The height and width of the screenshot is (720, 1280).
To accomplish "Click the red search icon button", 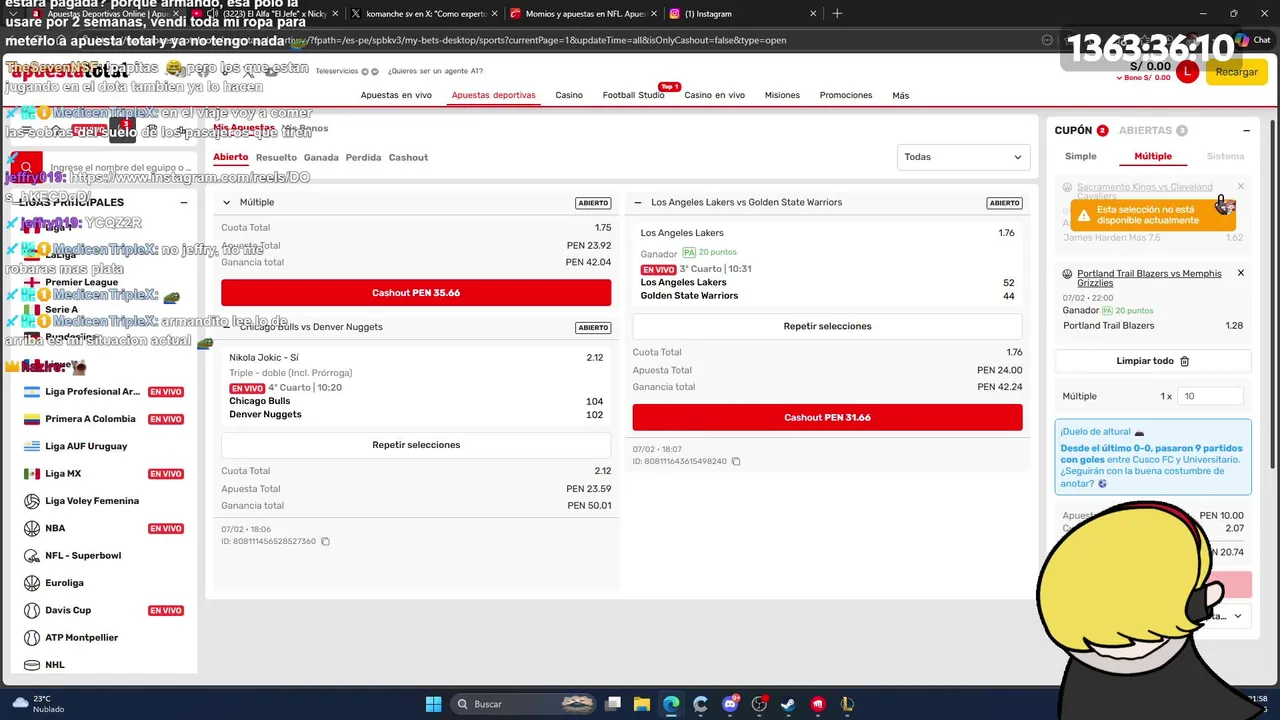I will click(x=26, y=167).
